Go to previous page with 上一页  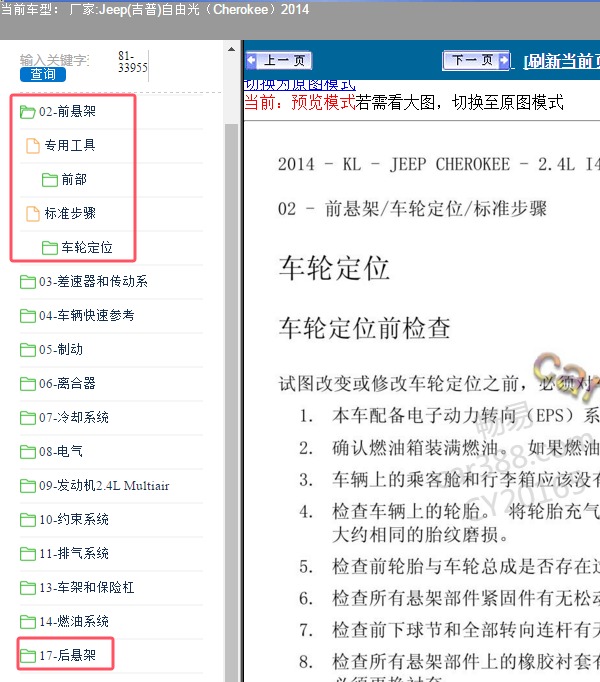point(279,60)
